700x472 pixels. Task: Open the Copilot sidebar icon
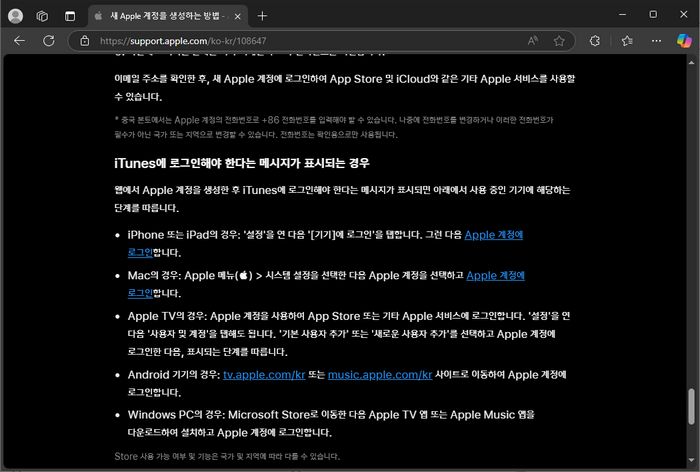(684, 41)
